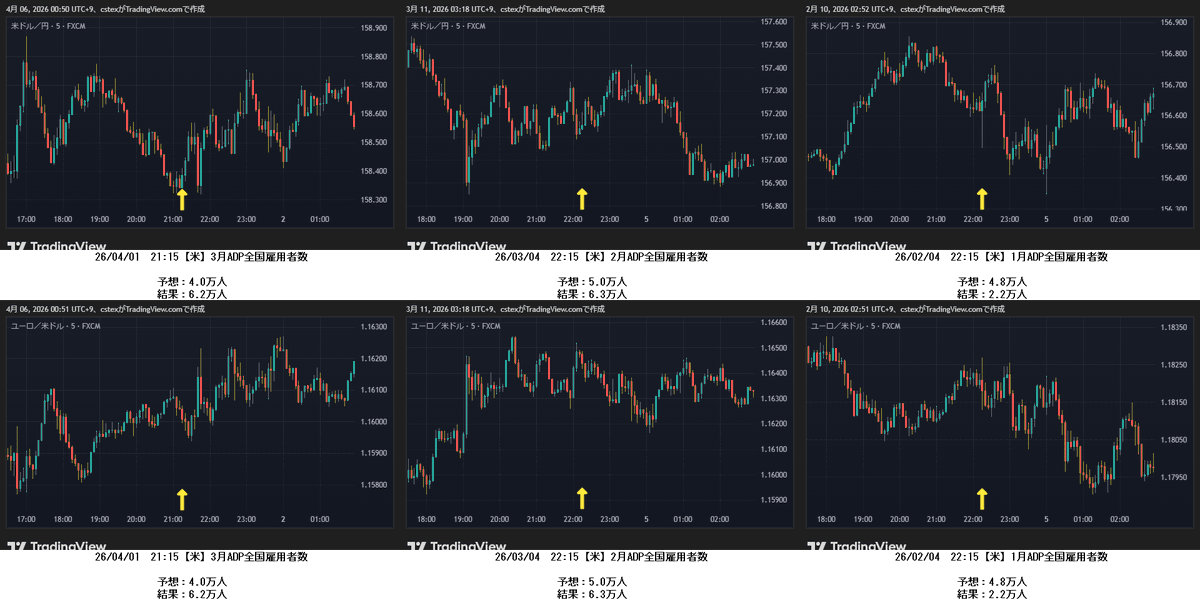Select 'ユーロ／米ドル・5・FXCM' title in 4月 06 chart
This screenshot has height=600, width=1200.
(55, 326)
